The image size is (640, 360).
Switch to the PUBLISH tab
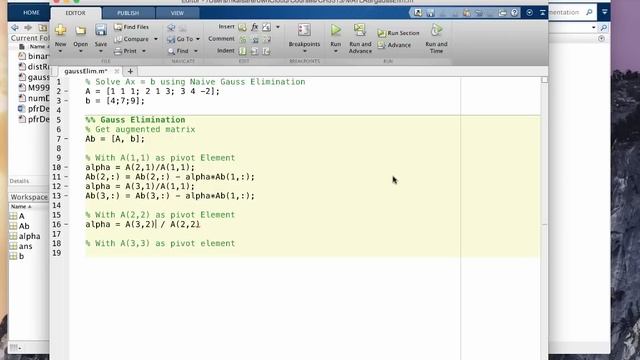point(128,13)
